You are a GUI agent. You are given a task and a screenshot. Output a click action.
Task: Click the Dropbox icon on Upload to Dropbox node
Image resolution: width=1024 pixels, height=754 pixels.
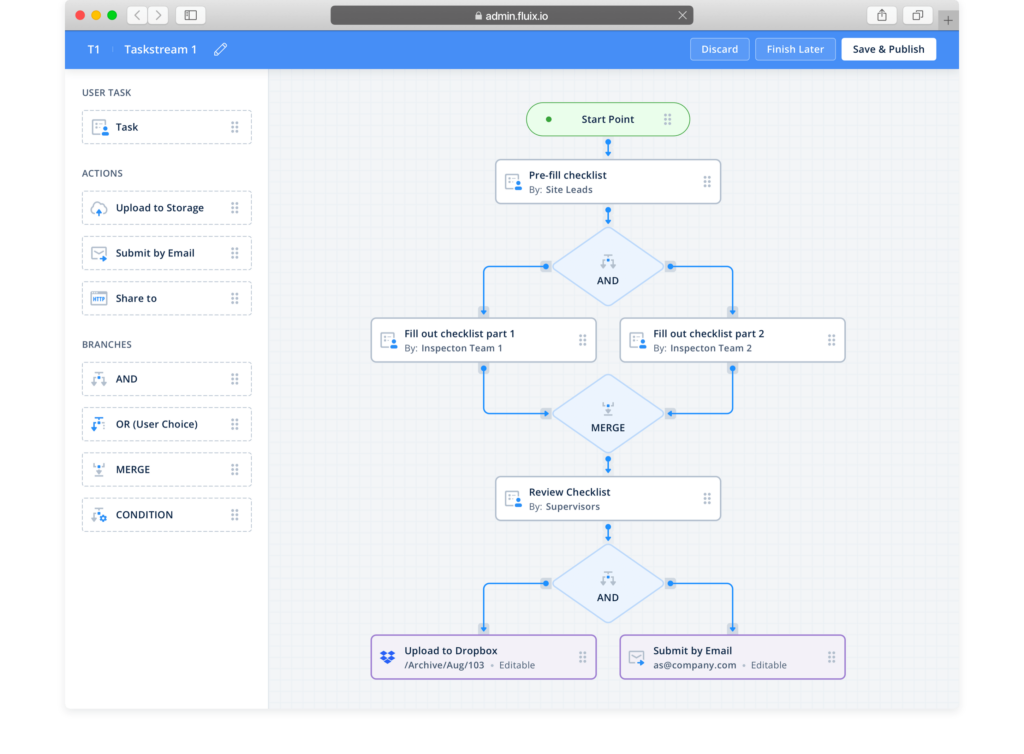coord(388,657)
